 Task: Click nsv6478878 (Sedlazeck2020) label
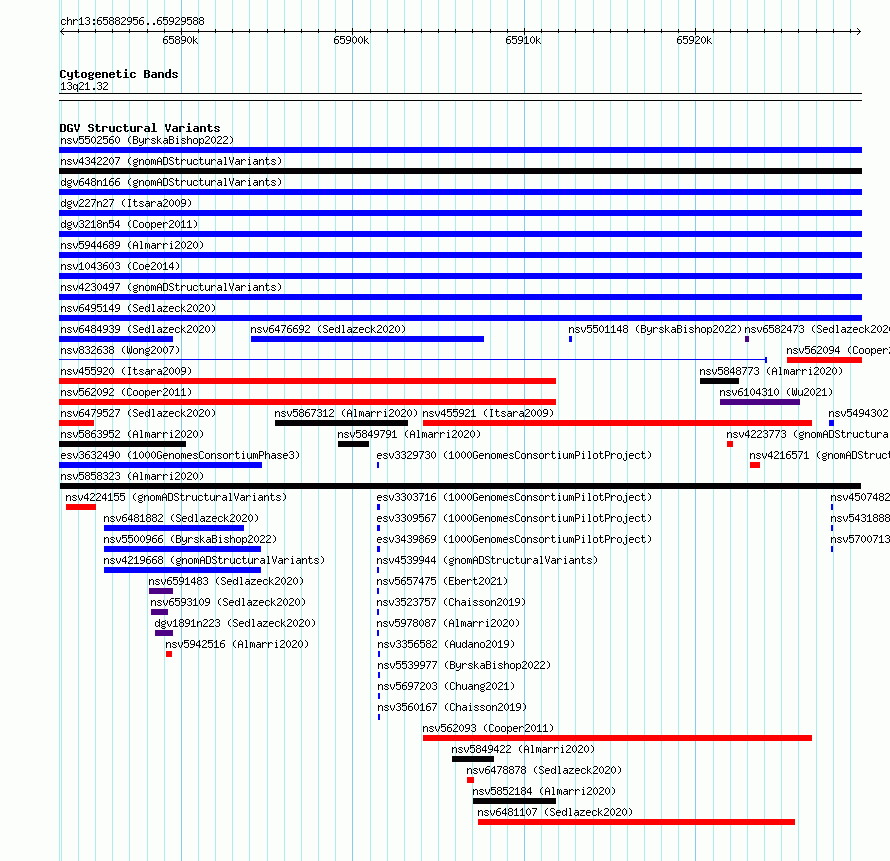[x=544, y=770]
